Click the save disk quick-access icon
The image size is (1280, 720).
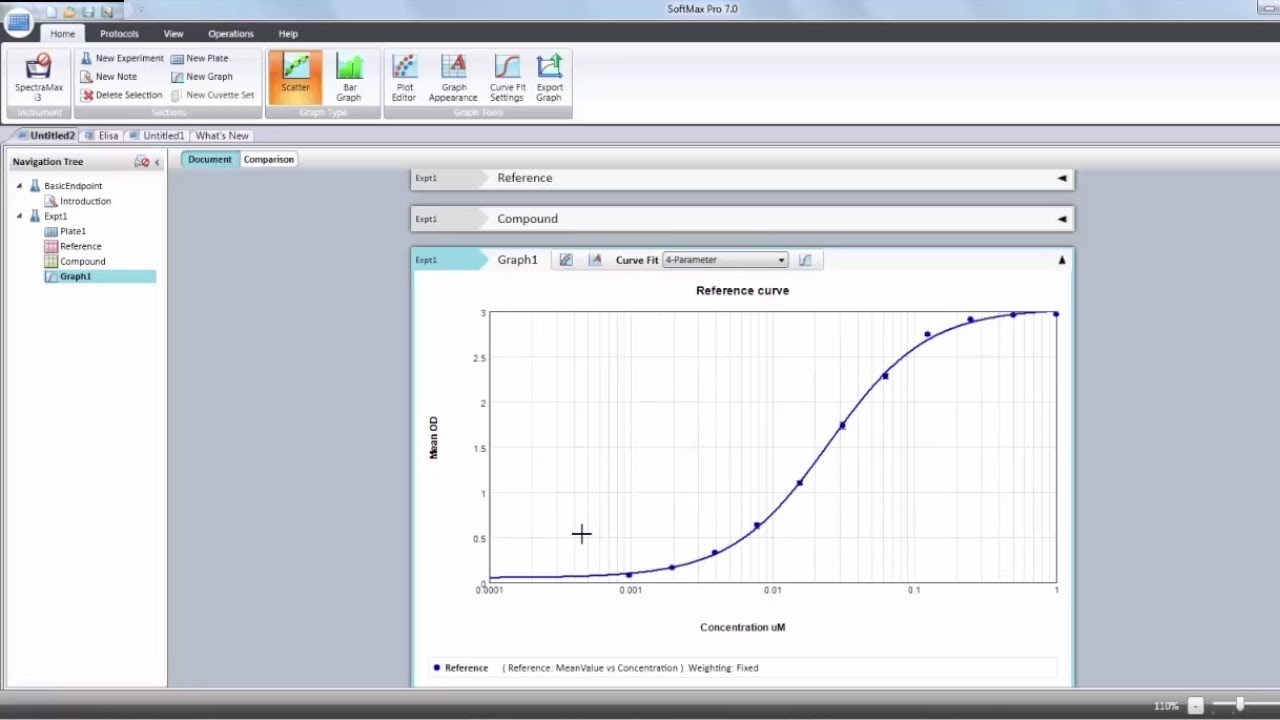pos(88,11)
